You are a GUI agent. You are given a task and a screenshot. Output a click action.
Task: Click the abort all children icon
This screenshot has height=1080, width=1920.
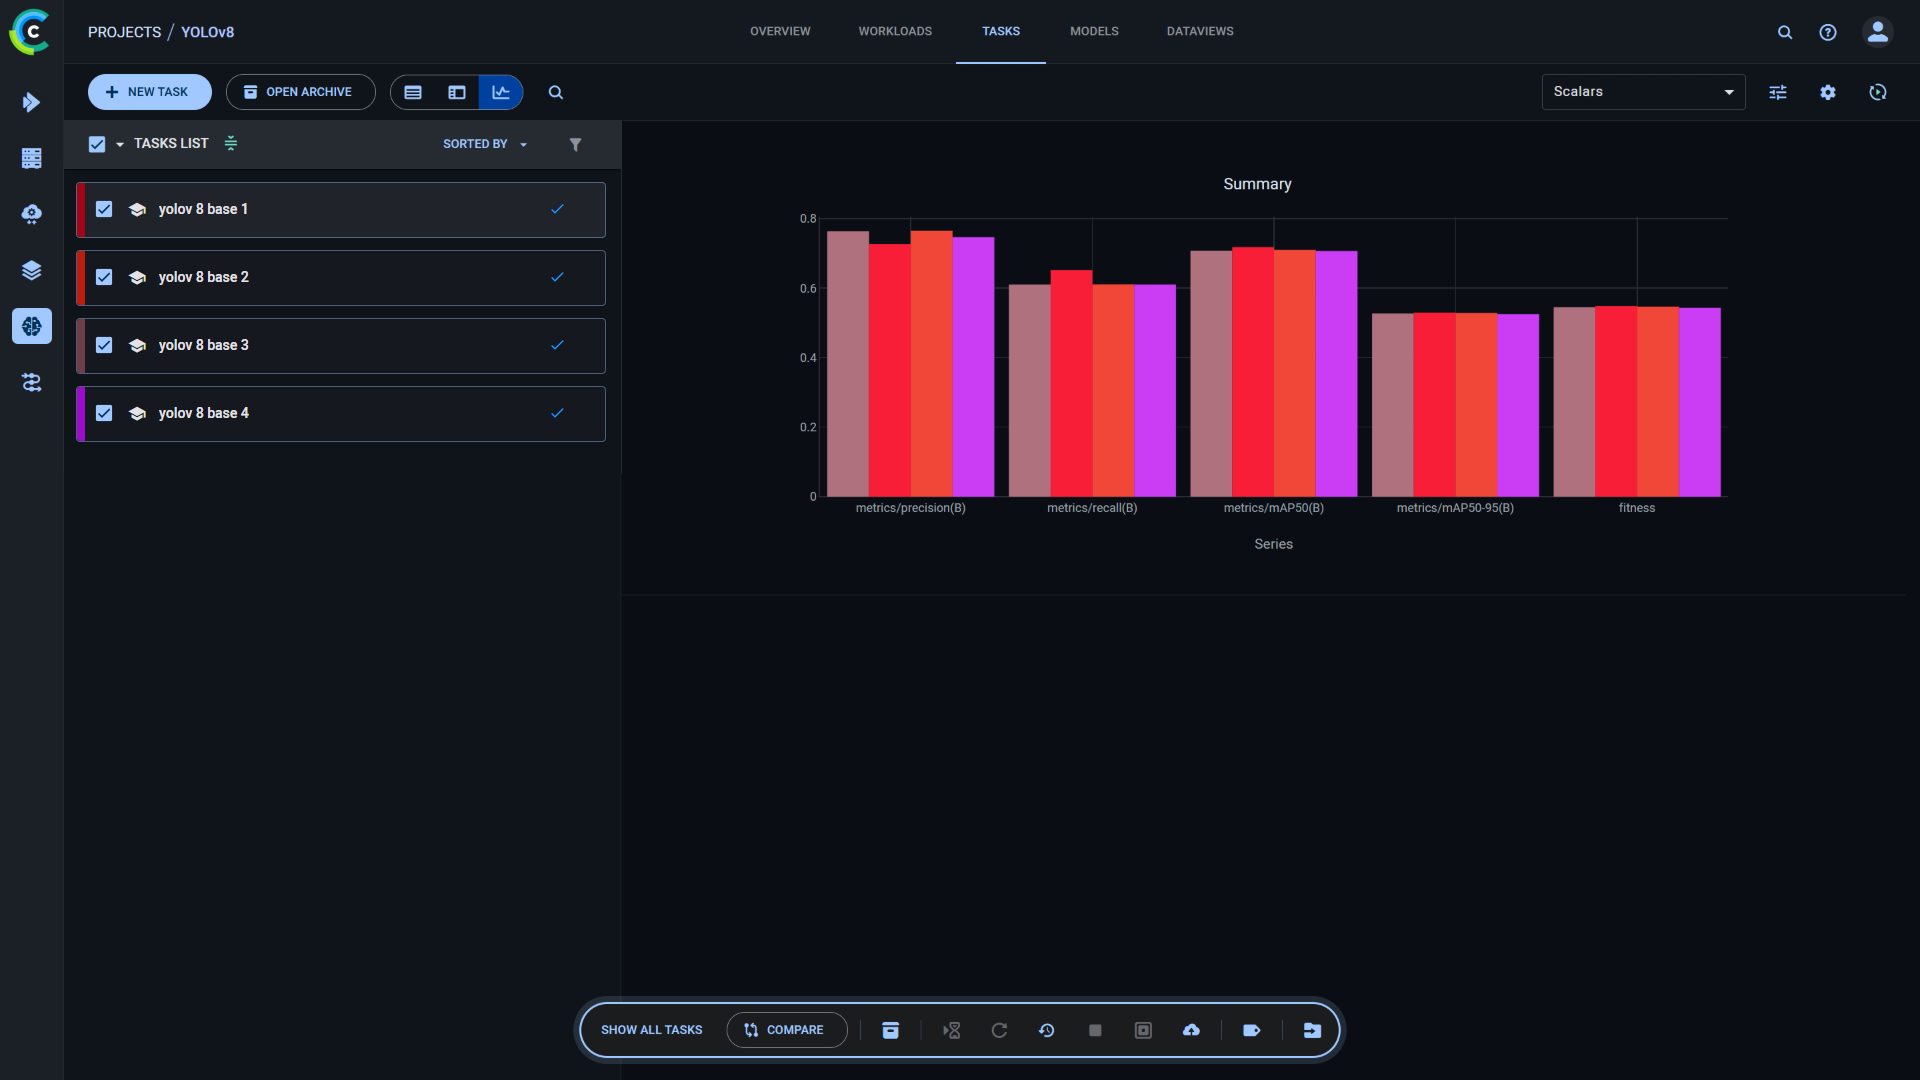(x=1143, y=1030)
